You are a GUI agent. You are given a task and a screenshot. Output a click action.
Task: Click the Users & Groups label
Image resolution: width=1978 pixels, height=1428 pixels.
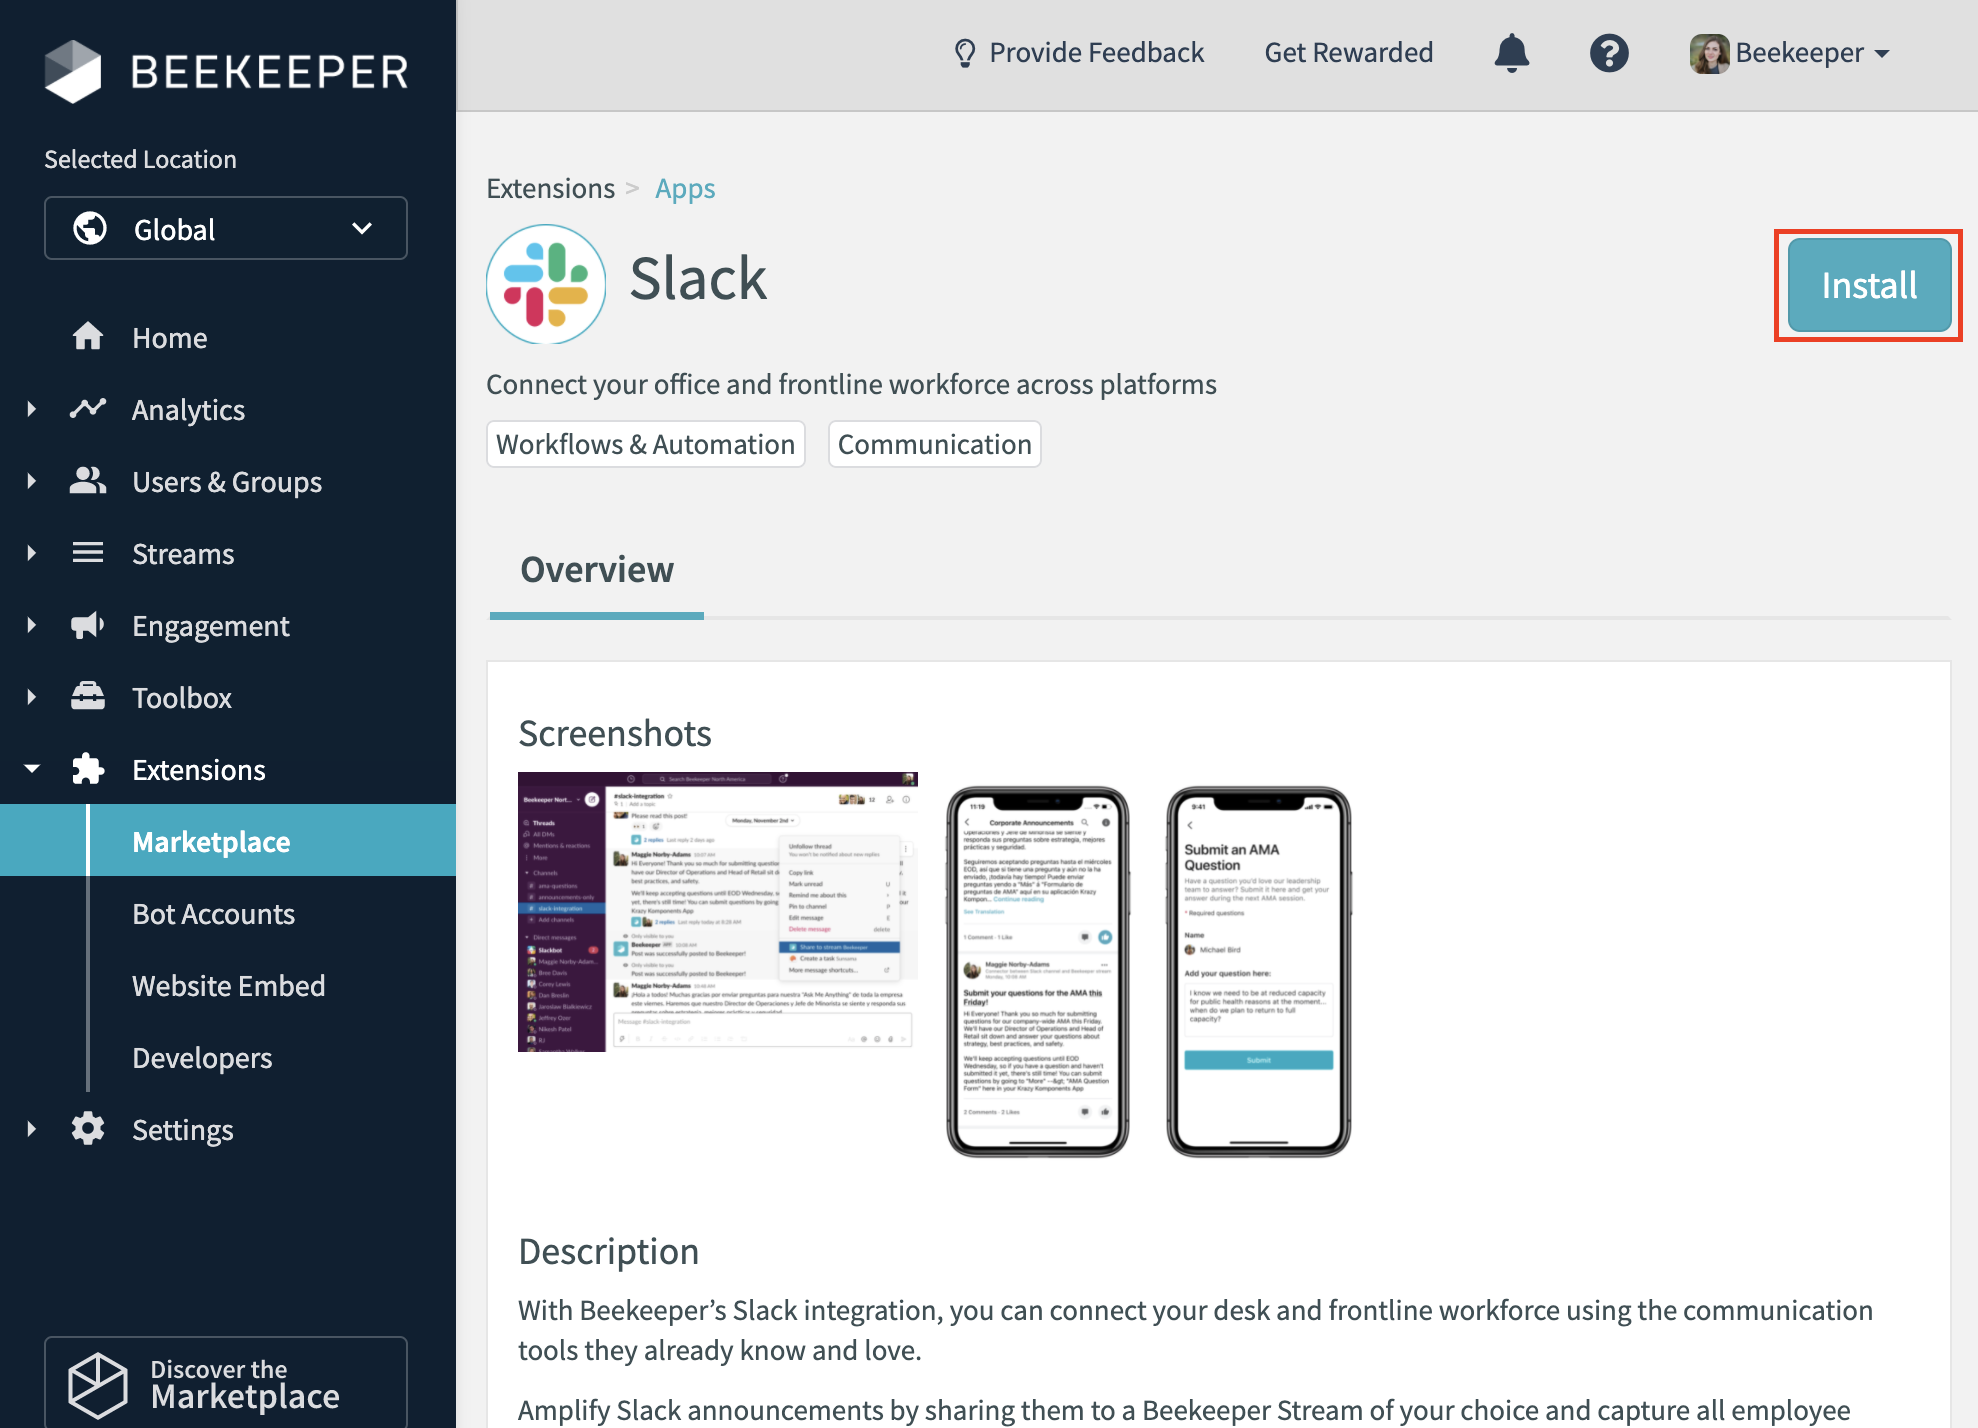coord(227,481)
